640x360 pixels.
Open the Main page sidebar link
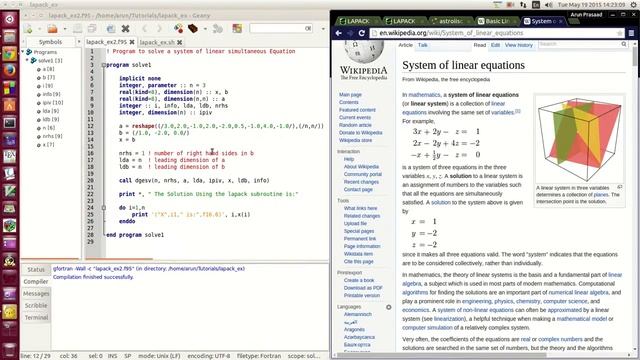pos(350,95)
